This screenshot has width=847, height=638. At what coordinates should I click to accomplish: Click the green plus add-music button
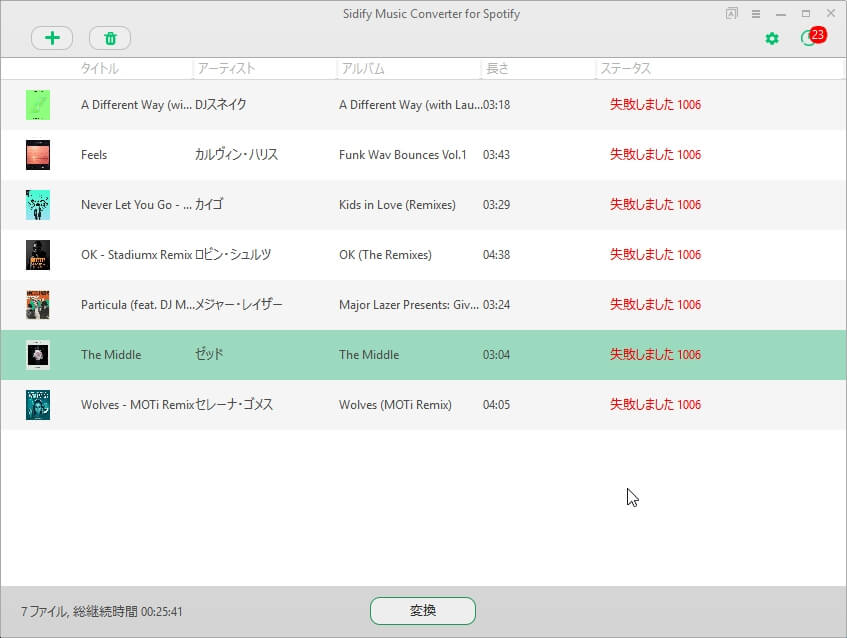pyautogui.click(x=52, y=38)
